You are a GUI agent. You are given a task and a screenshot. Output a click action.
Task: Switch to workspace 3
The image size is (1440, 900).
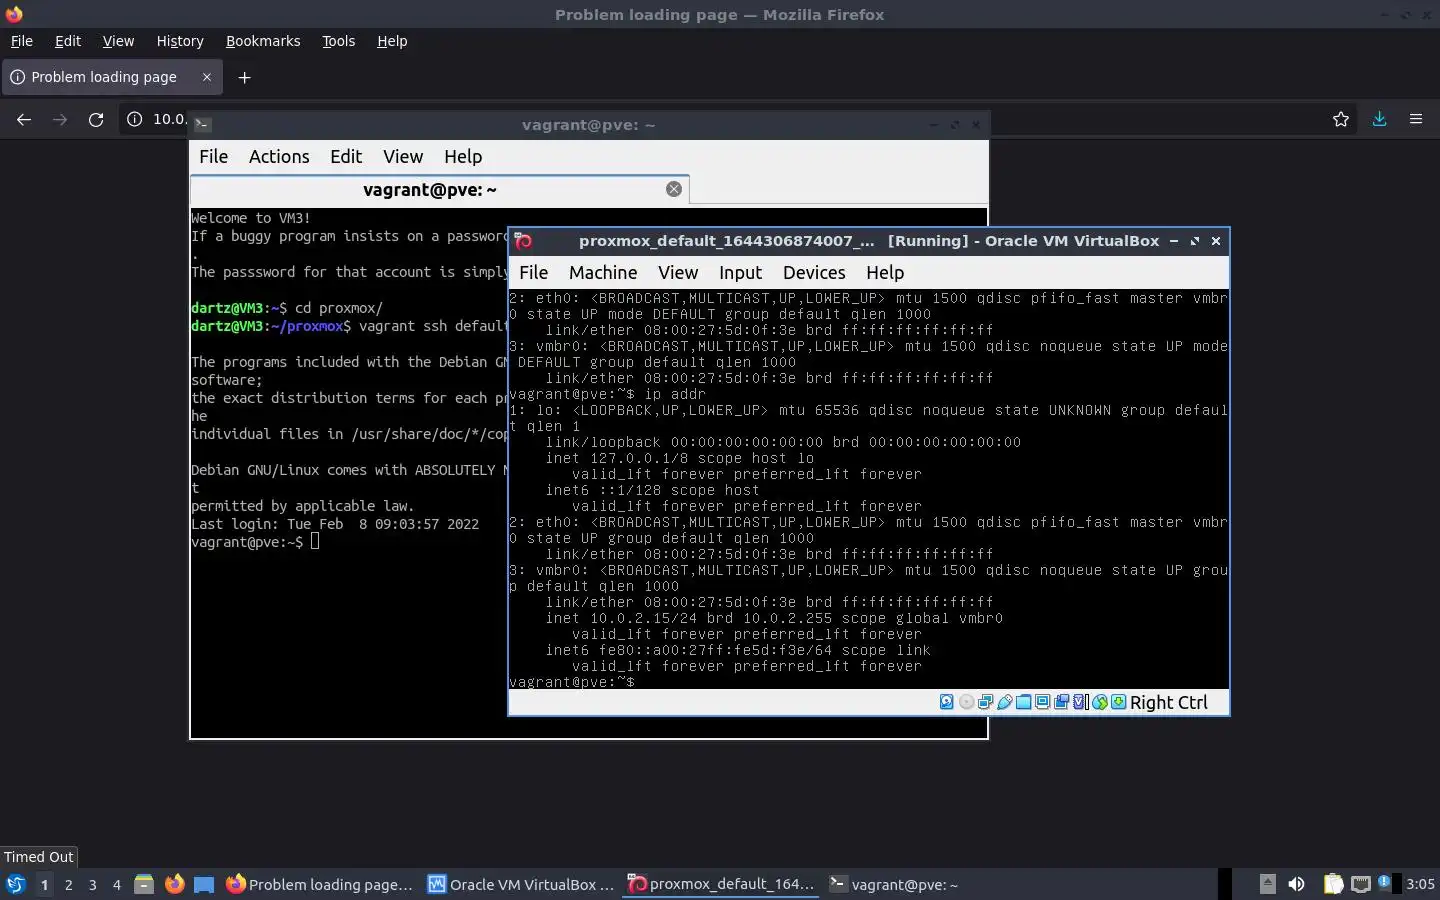pyautogui.click(x=92, y=884)
